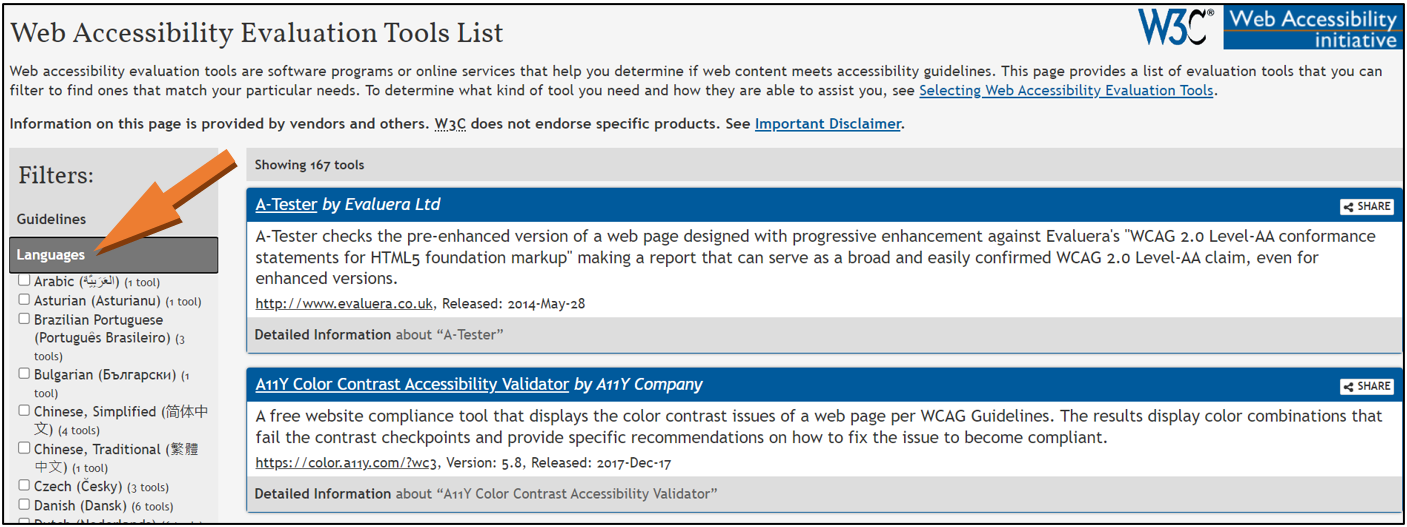1407x527 pixels.
Task: Visit the color.a11y.com link
Action: coord(347,463)
